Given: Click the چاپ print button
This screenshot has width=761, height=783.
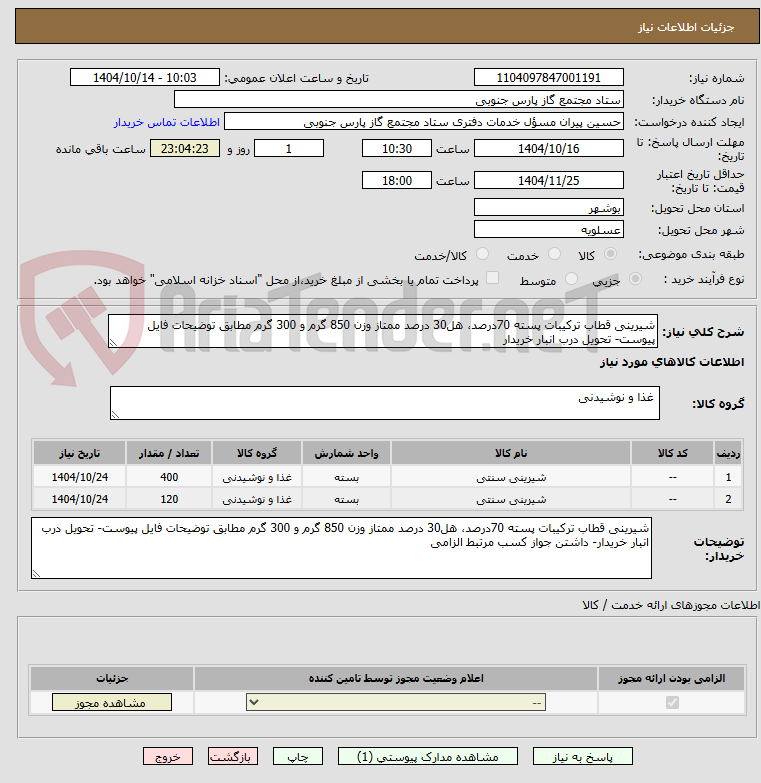Looking at the screenshot, I should coord(298,756).
